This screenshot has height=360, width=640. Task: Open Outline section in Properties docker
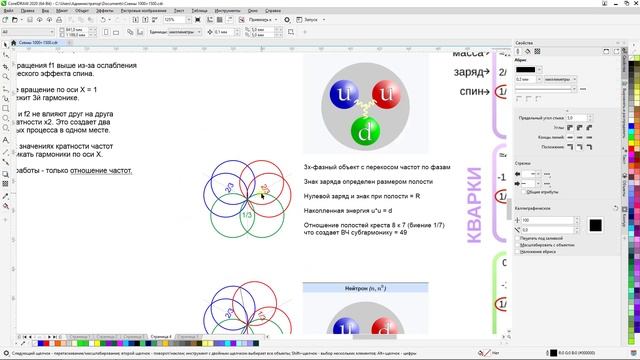click(518, 51)
